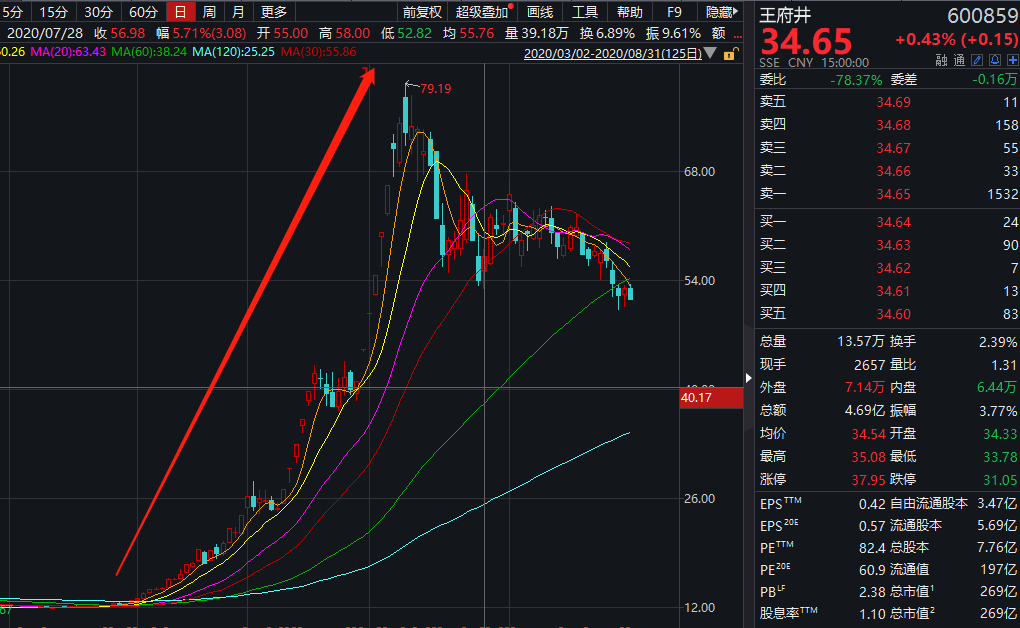Click the 卖五 price 34.69
This screenshot has width=1020, height=628.
click(x=893, y=102)
